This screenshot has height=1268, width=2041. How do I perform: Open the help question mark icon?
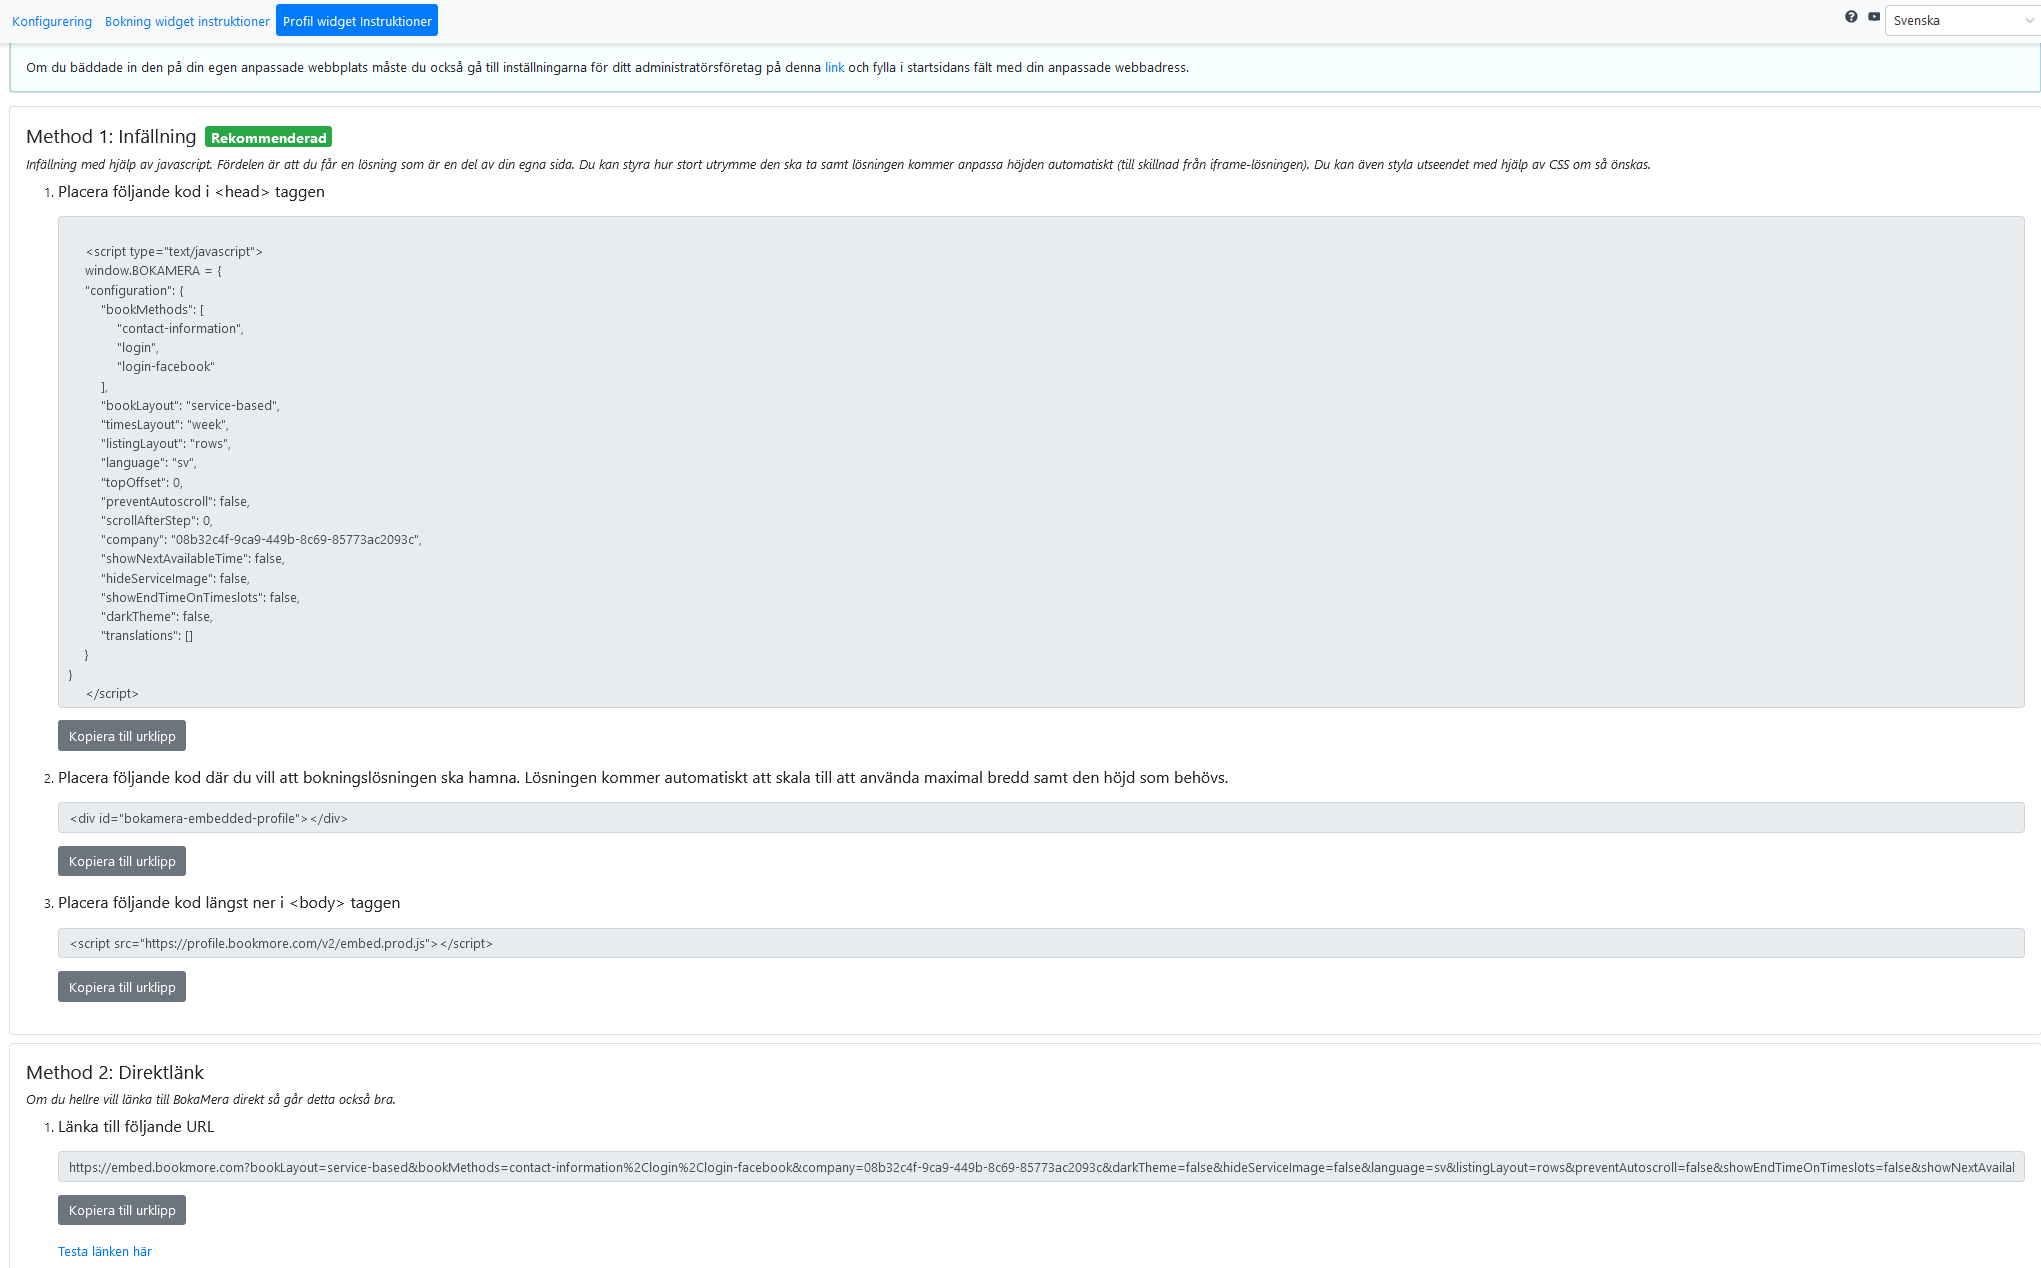1851,17
